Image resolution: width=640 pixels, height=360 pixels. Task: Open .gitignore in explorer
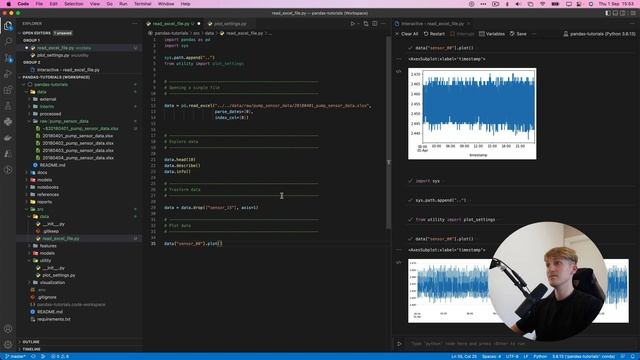pos(47,297)
